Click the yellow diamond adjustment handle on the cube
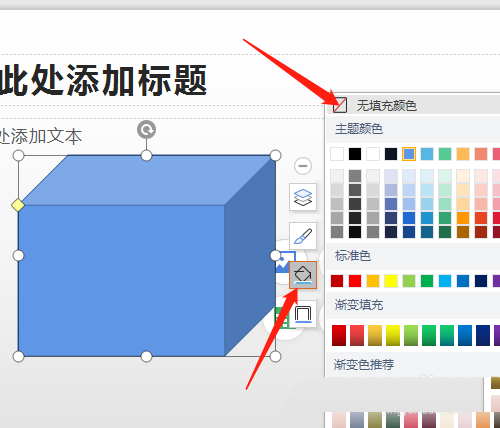This screenshot has height=428, width=500. coord(18,205)
